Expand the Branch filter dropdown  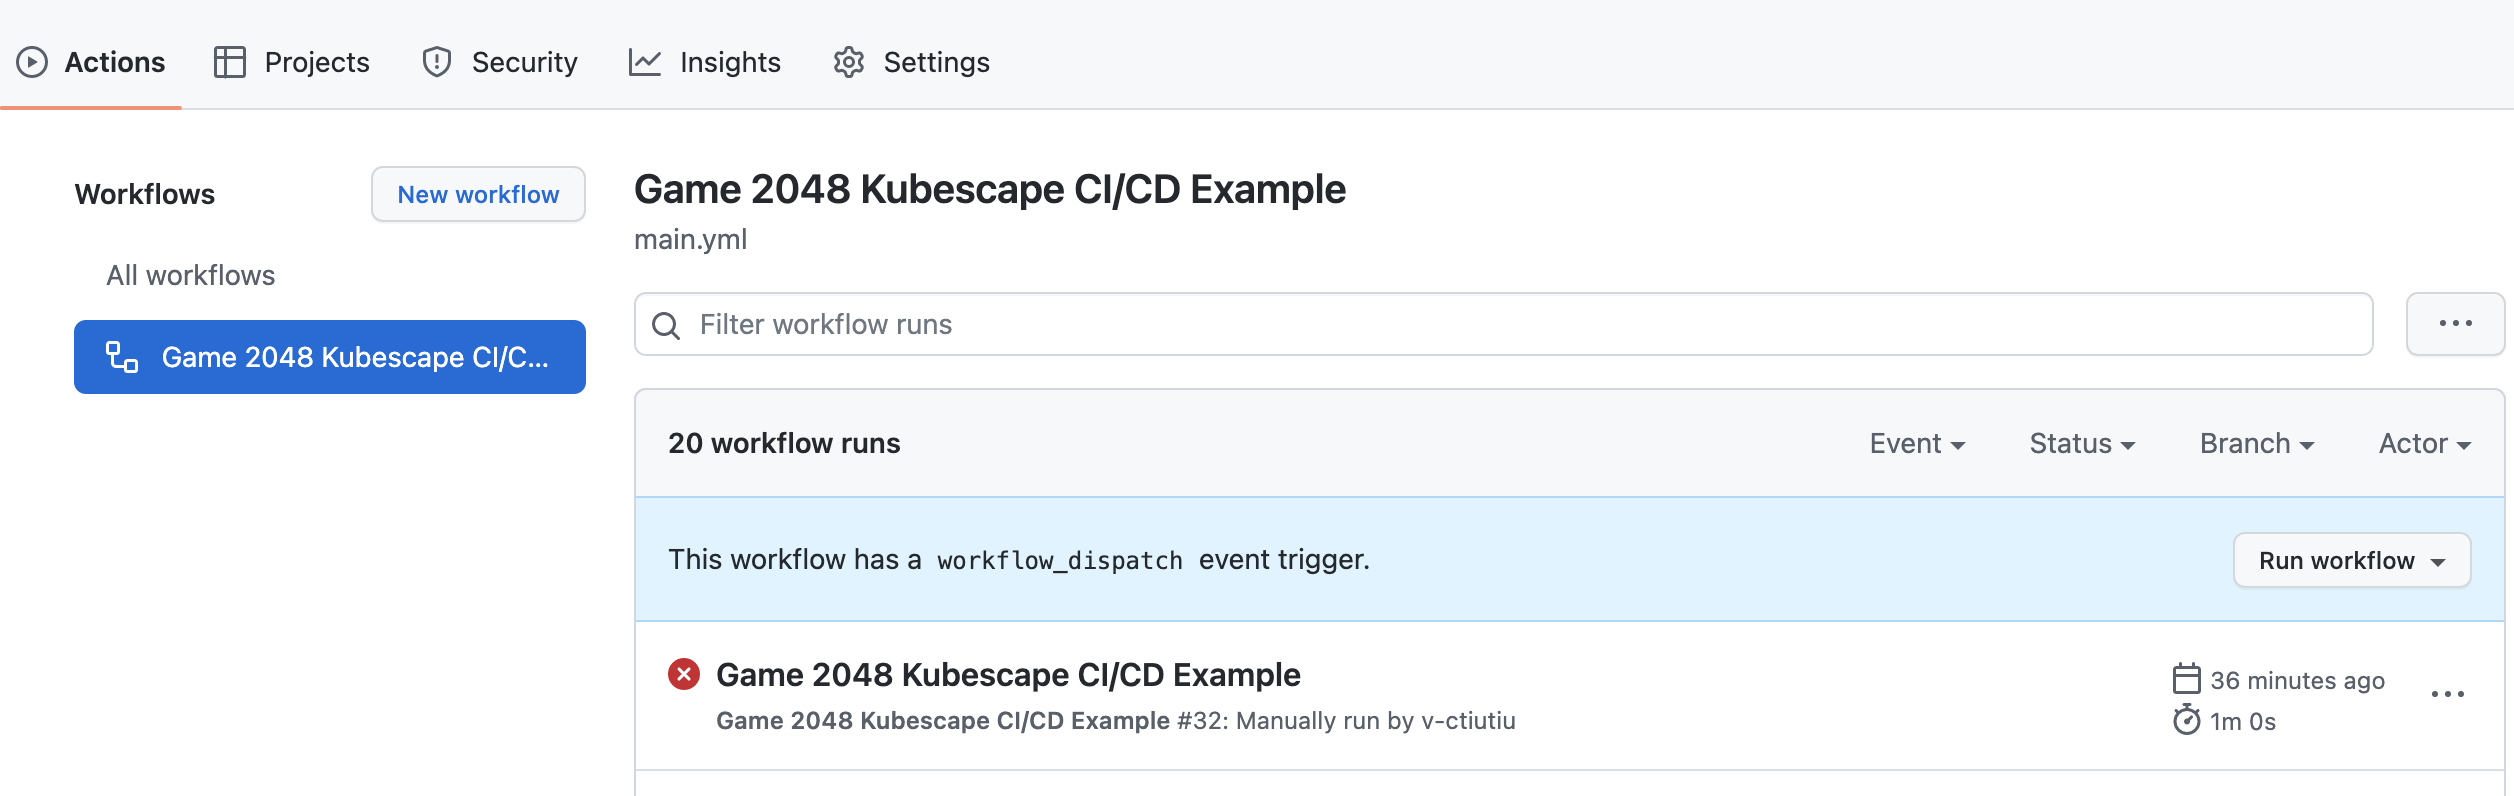(x=2257, y=443)
